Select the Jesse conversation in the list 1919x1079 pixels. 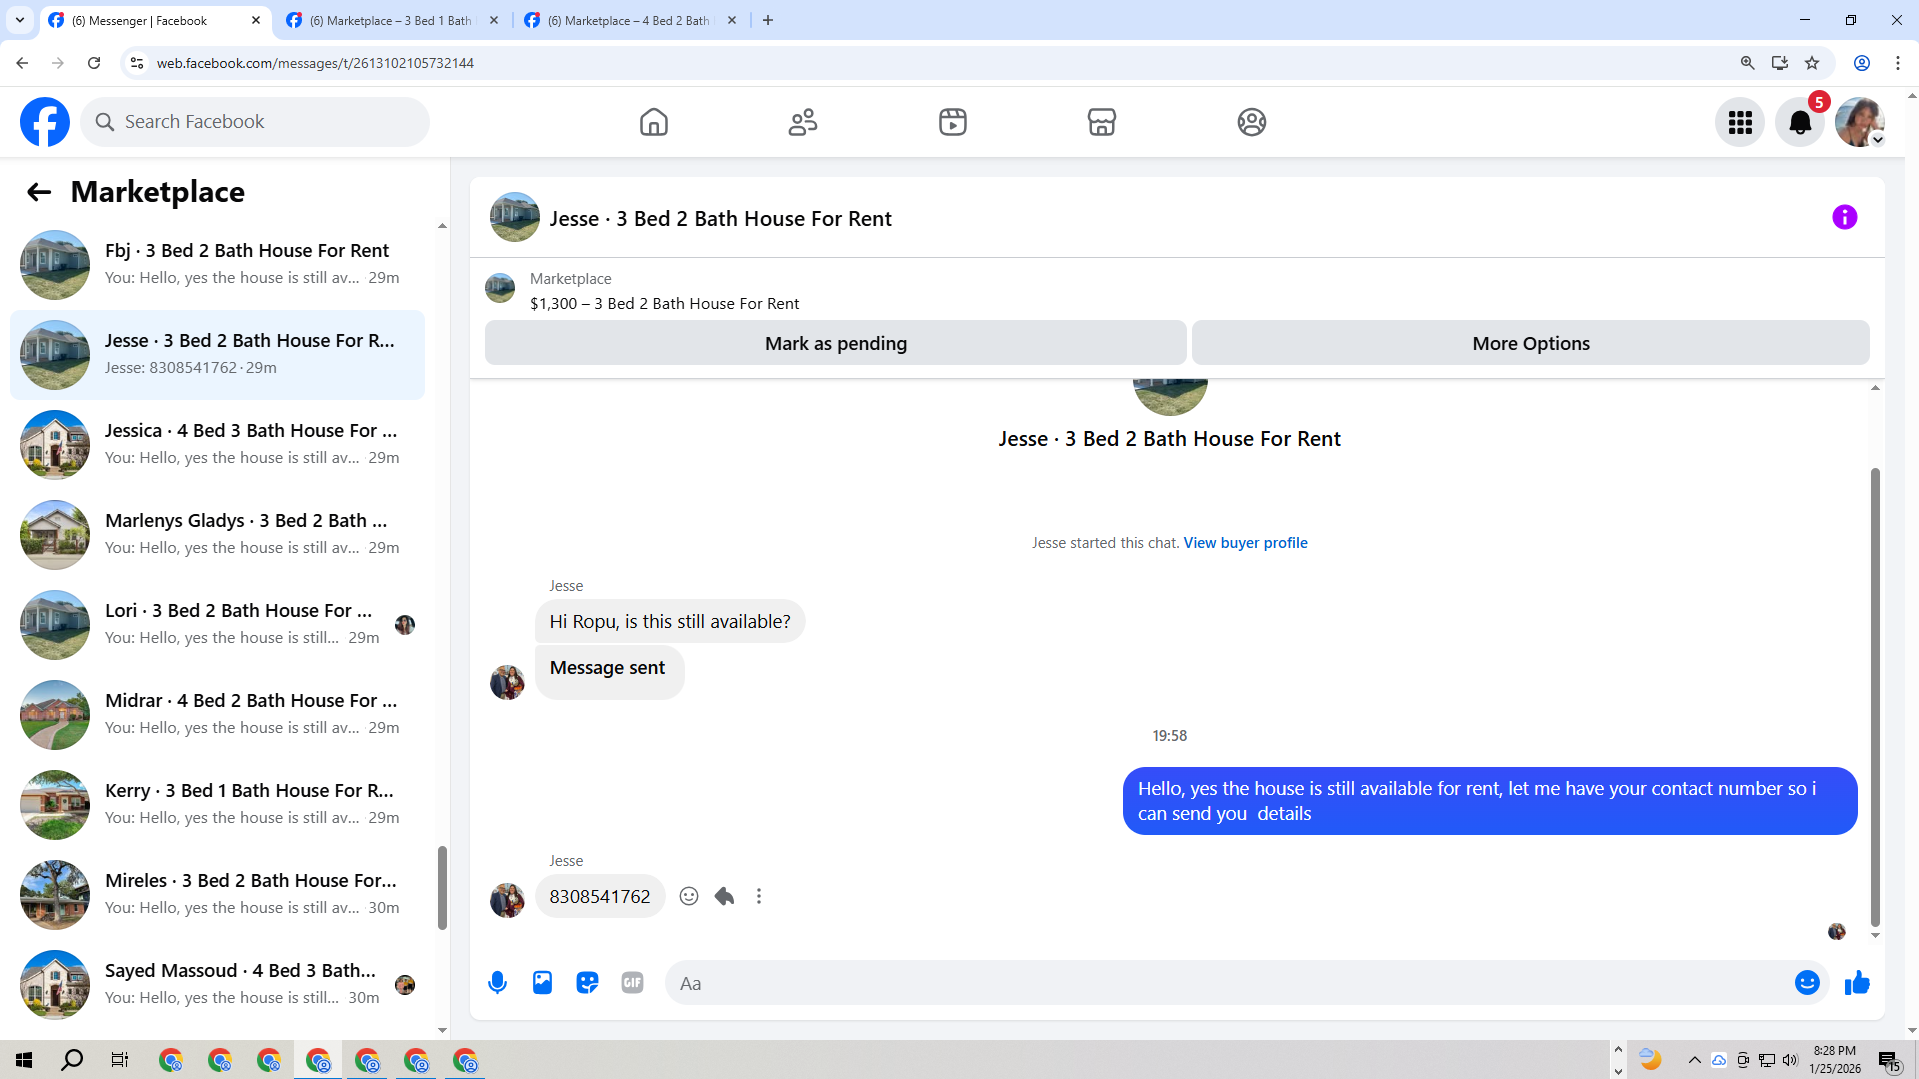pyautogui.click(x=217, y=355)
